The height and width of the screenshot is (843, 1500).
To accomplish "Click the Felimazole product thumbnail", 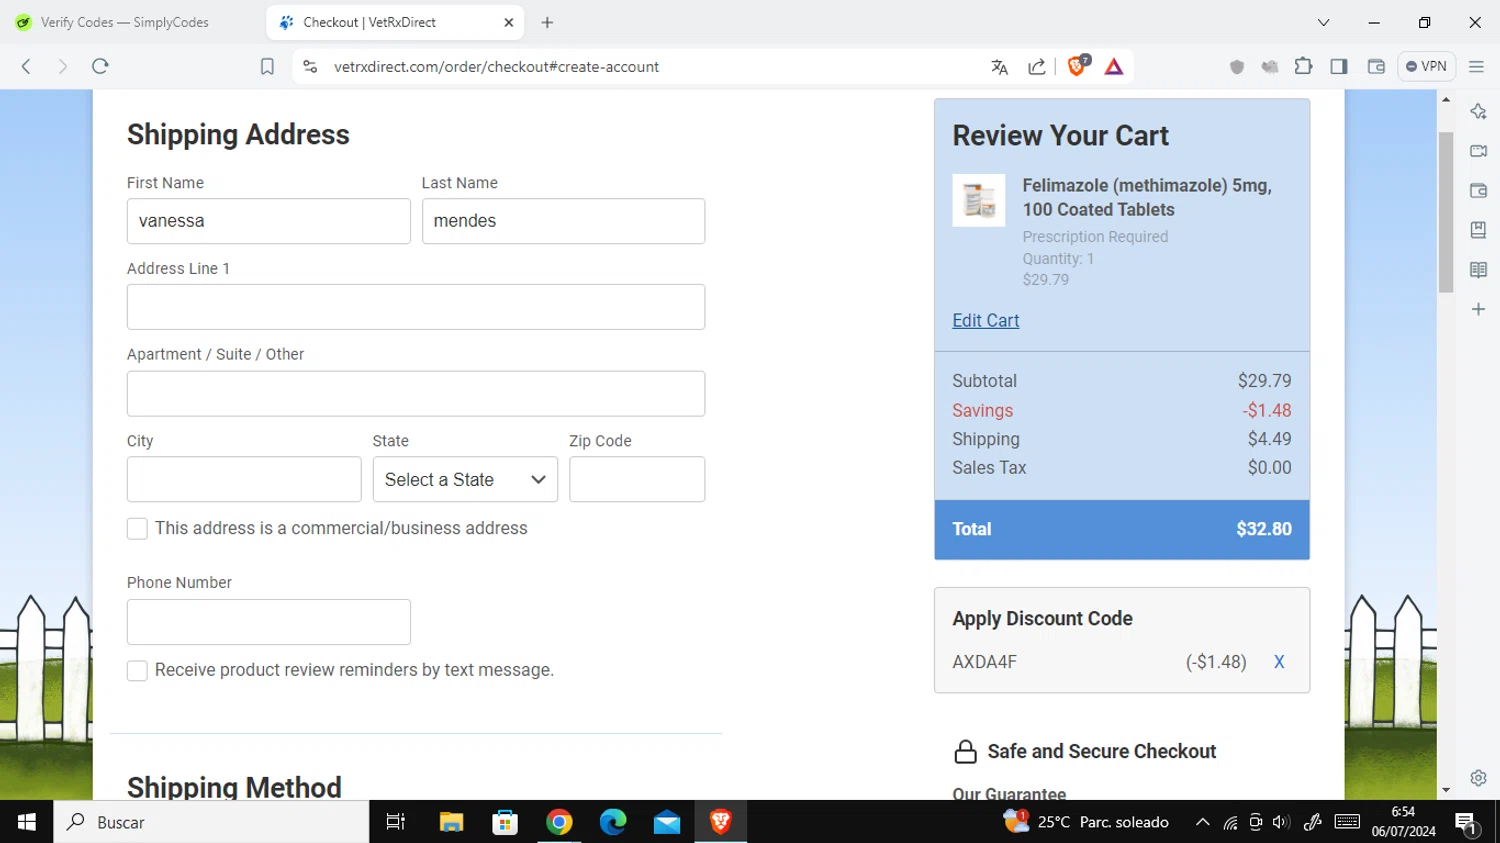I will click(x=979, y=200).
